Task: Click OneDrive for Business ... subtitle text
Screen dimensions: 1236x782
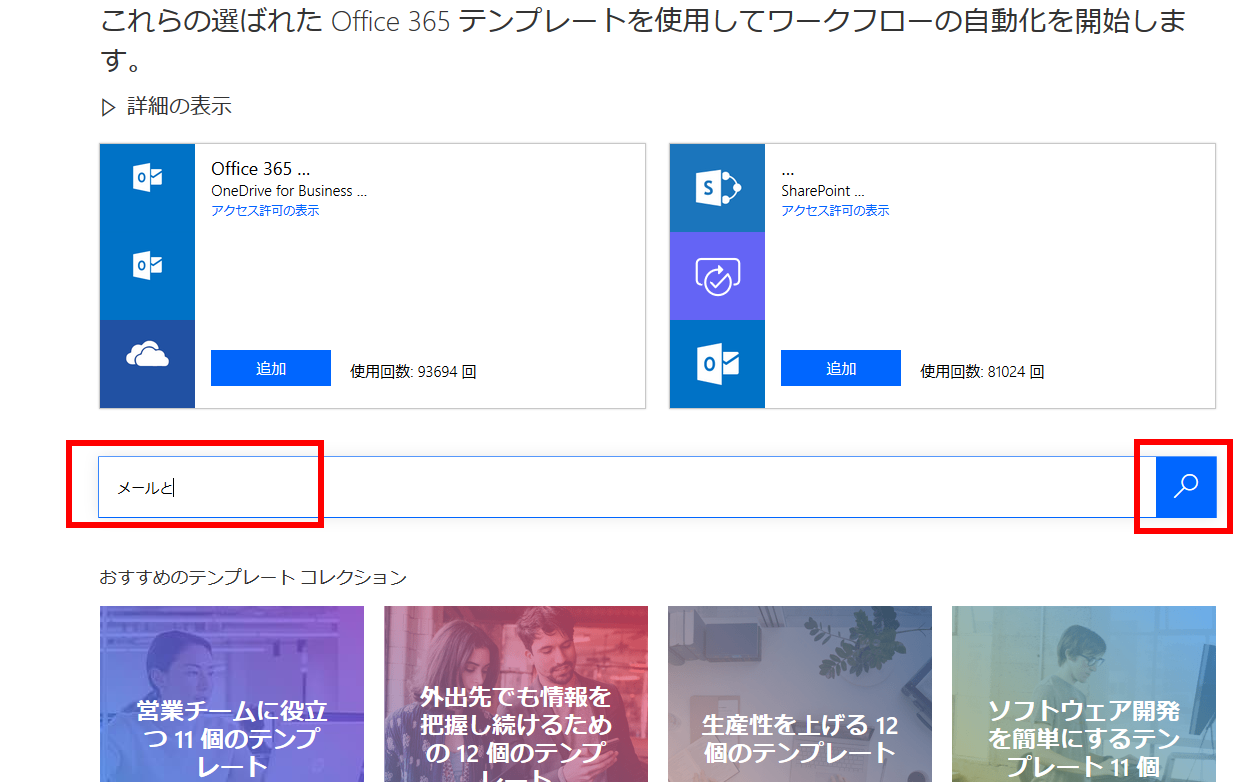Action: pos(289,191)
